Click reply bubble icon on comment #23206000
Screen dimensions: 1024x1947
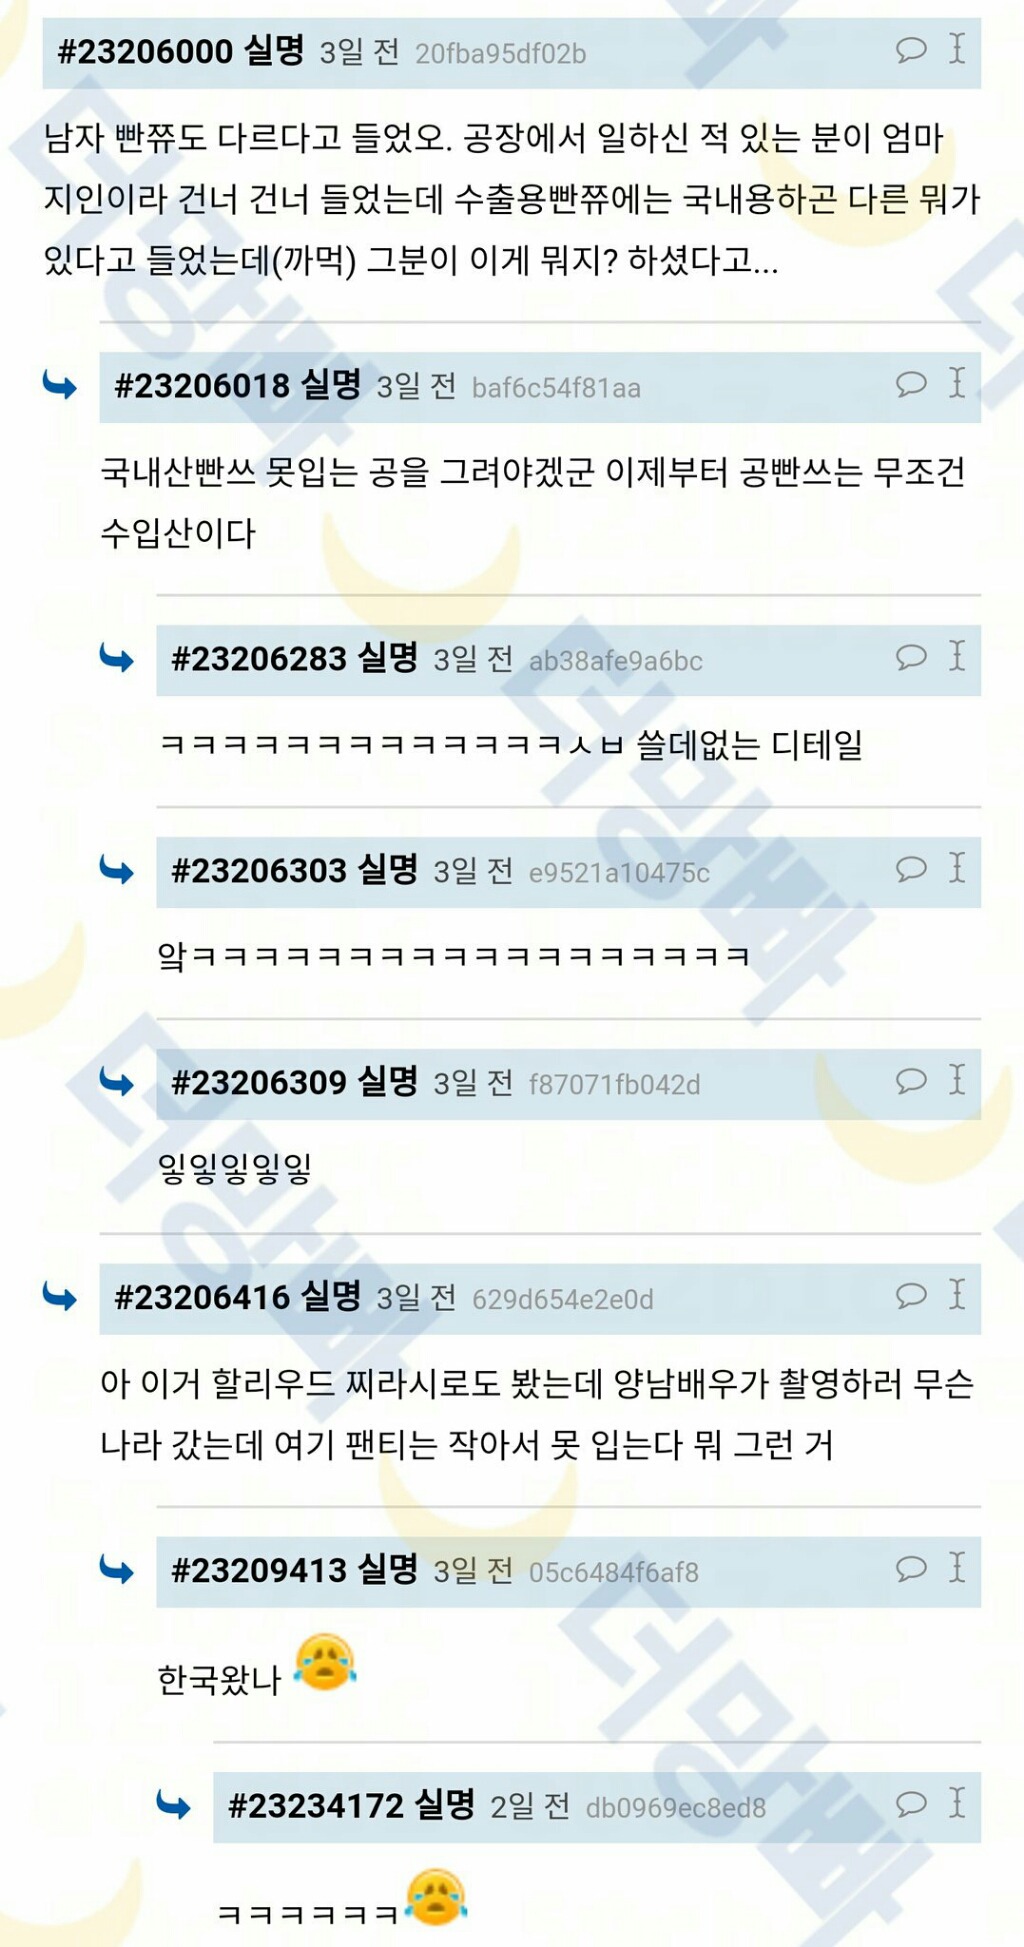(x=911, y=49)
